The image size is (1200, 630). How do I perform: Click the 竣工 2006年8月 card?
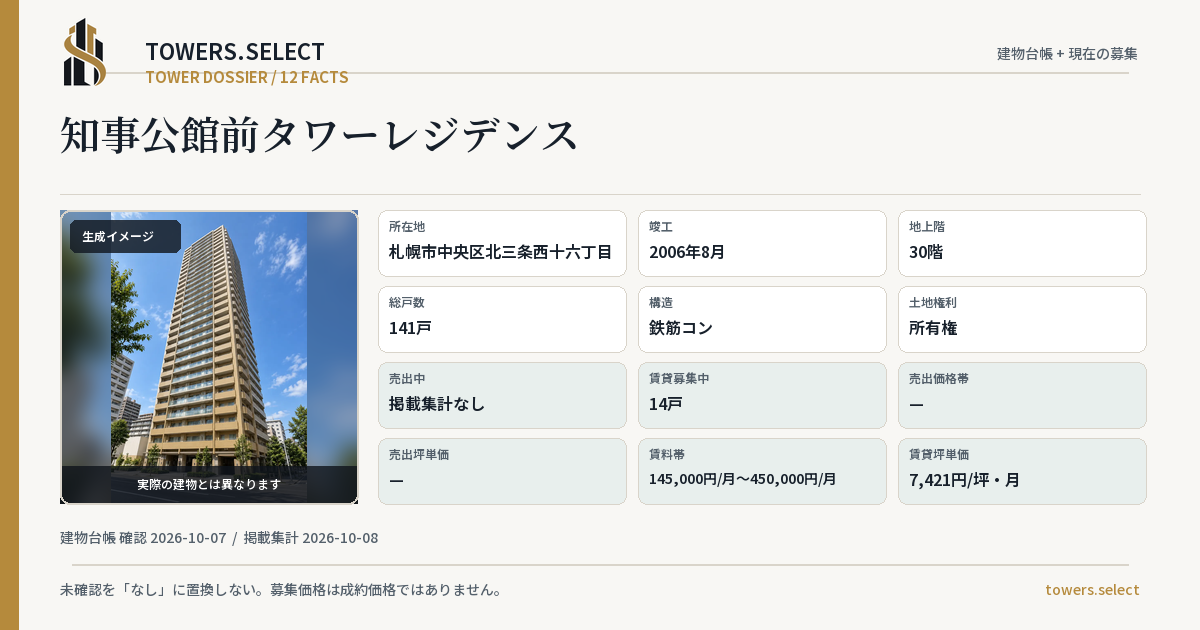point(762,243)
